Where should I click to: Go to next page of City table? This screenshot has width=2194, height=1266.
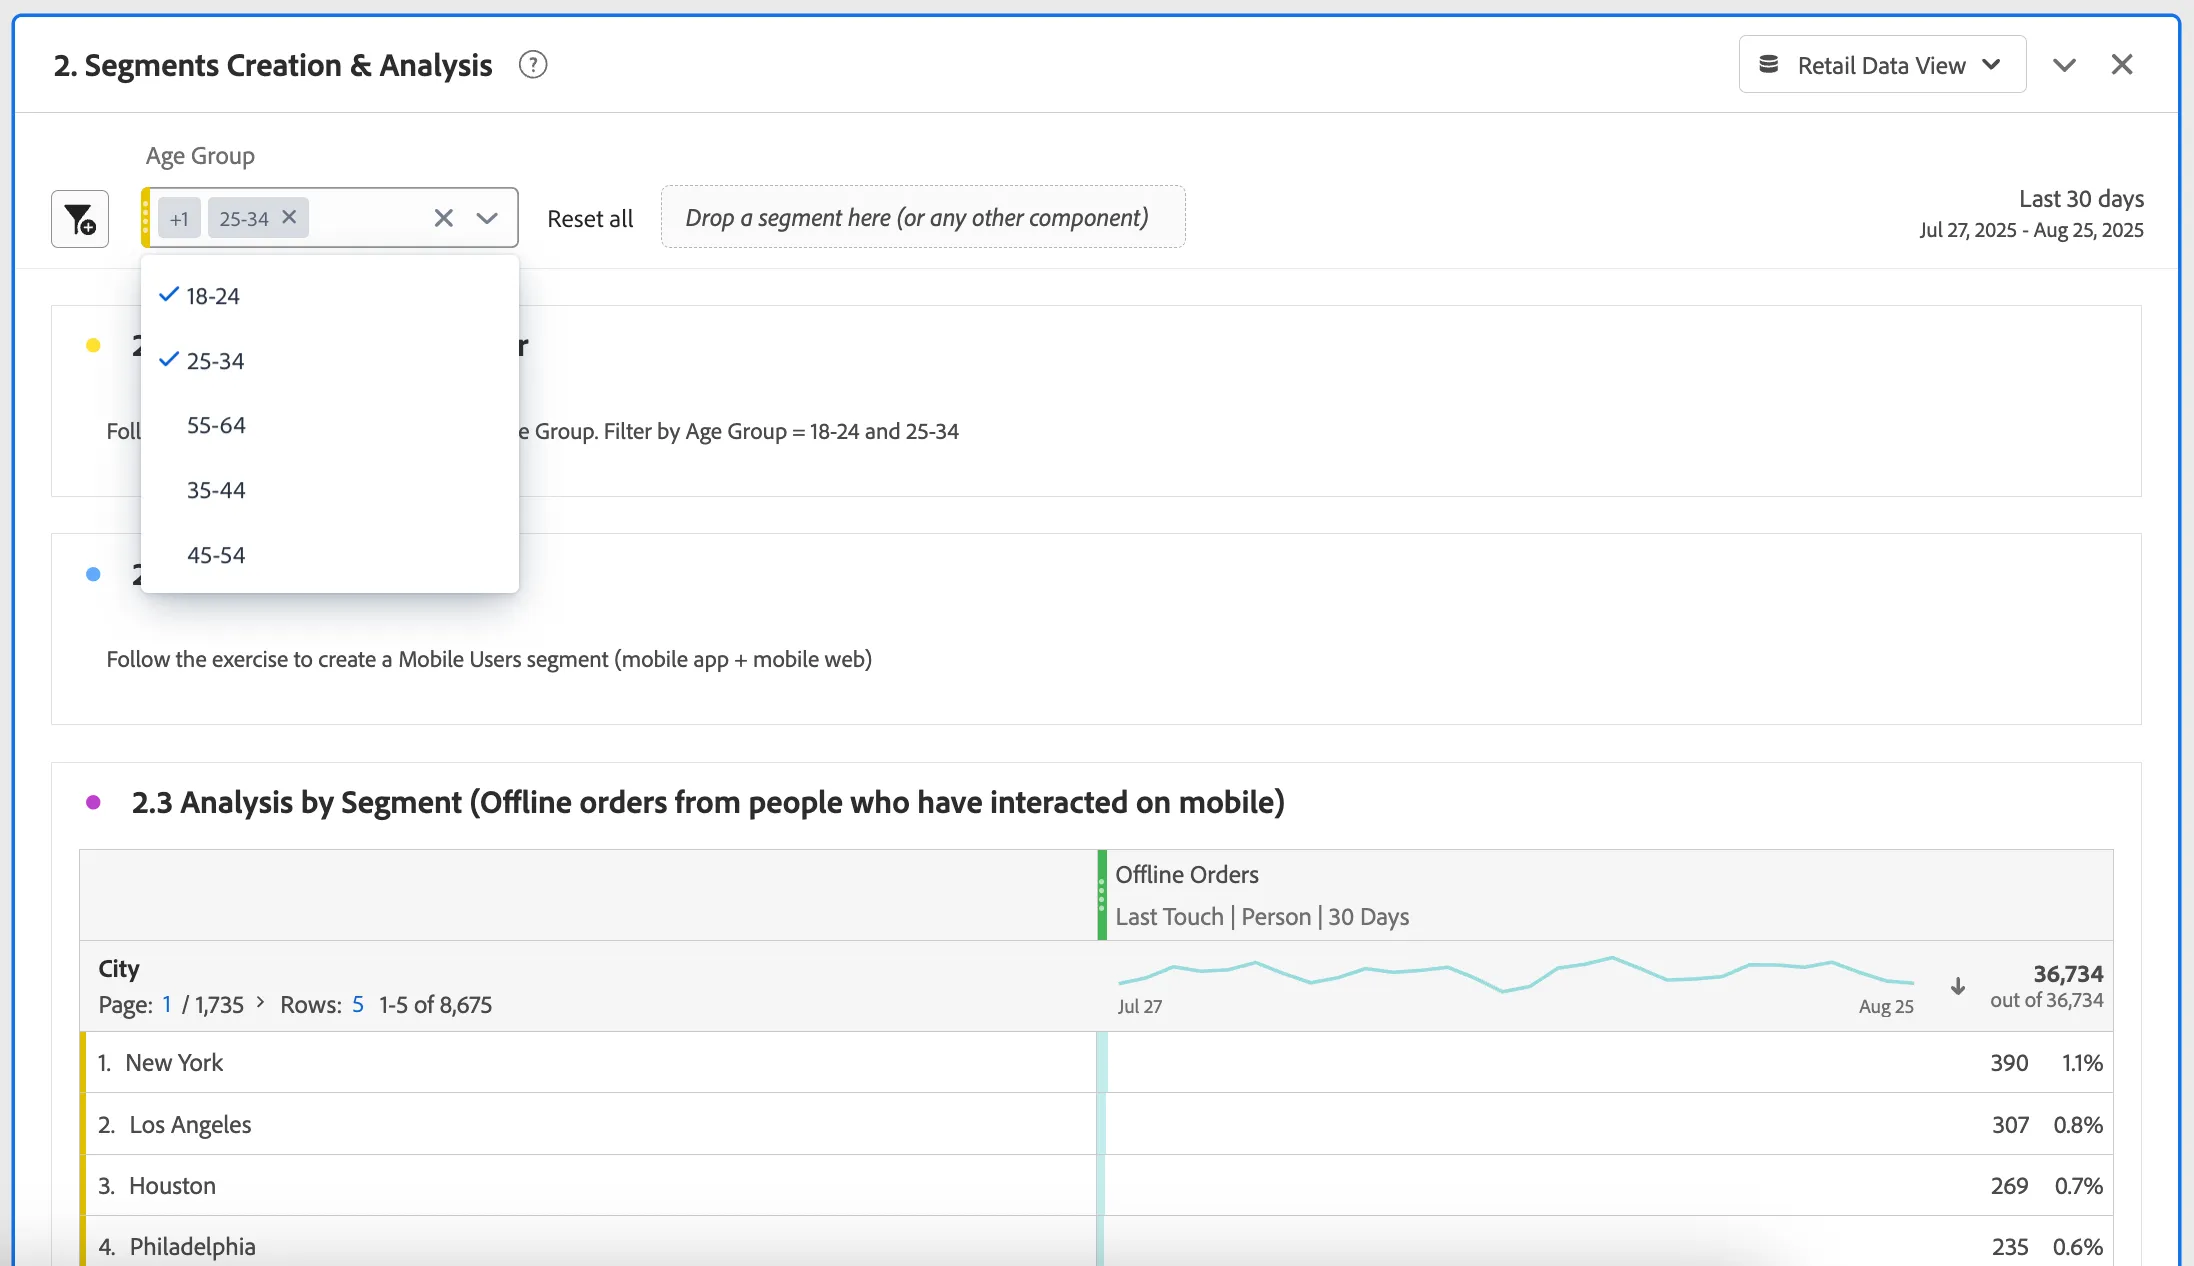coord(260,1002)
